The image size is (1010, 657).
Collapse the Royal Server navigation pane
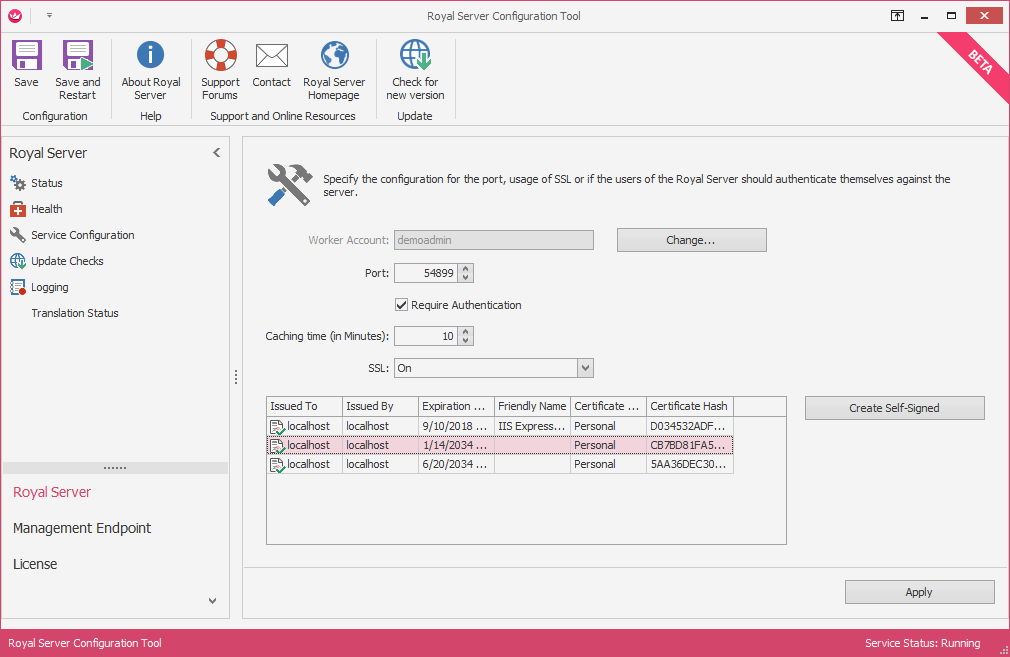click(217, 153)
